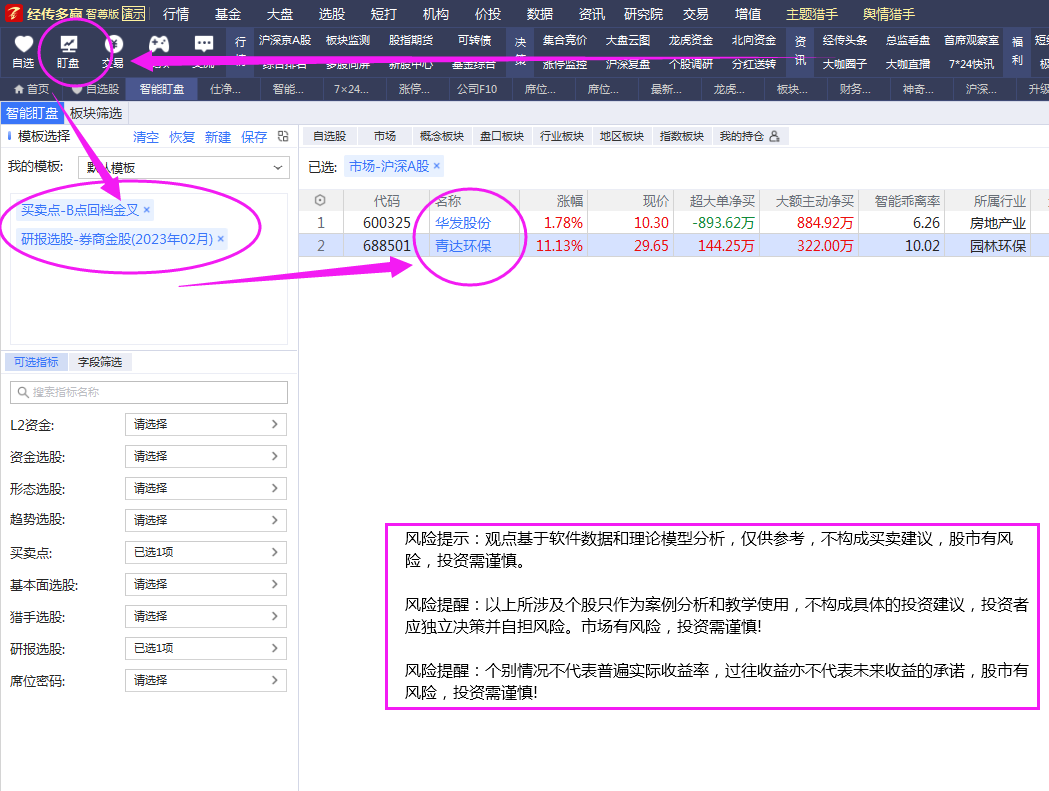Expand the 席位密码 selector
The image size is (1049, 791).
tap(206, 681)
